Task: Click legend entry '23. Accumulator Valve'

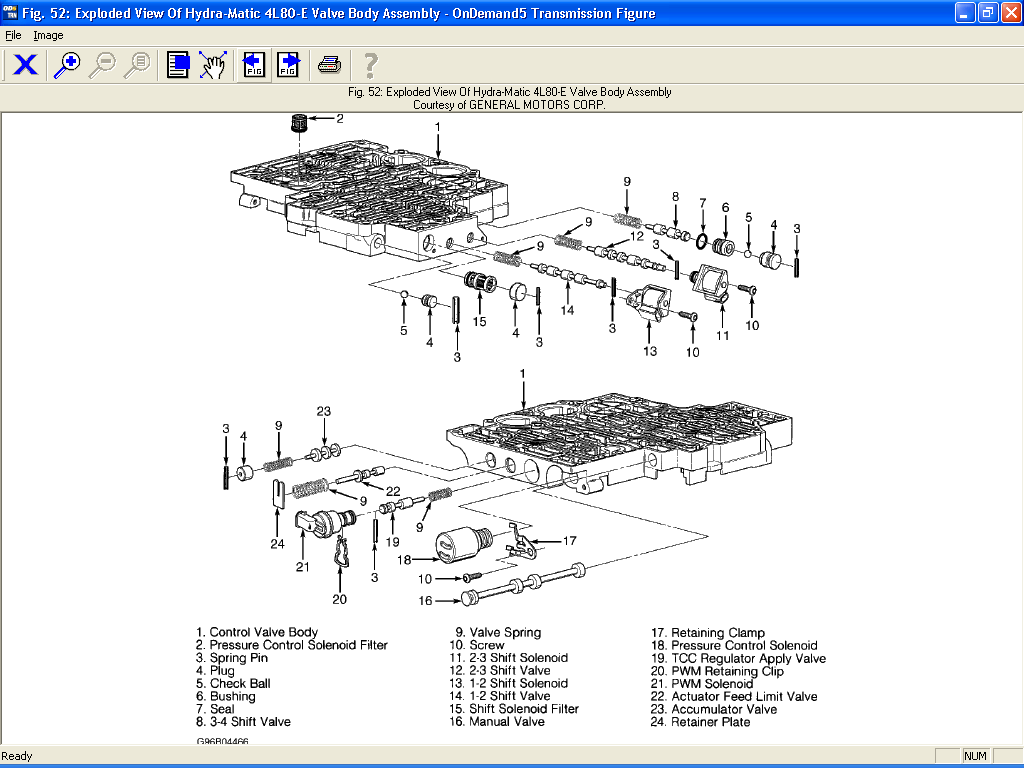Action: click(714, 709)
